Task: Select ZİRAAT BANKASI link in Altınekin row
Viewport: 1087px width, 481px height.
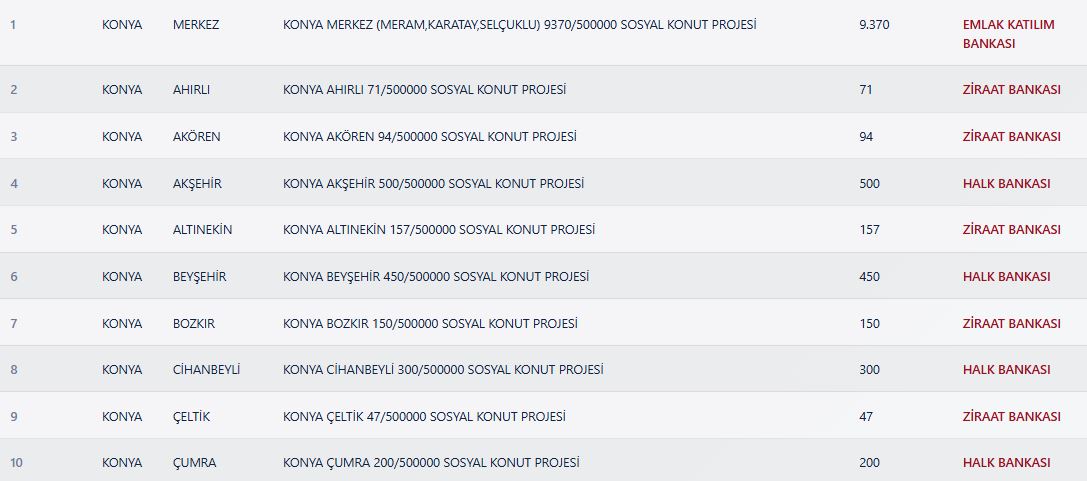Action: [x=1011, y=230]
